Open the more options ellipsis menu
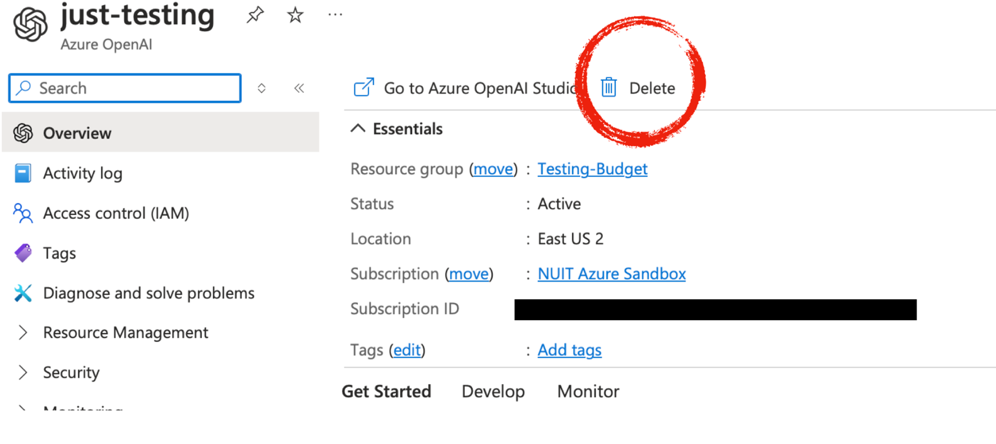 pyautogui.click(x=335, y=15)
